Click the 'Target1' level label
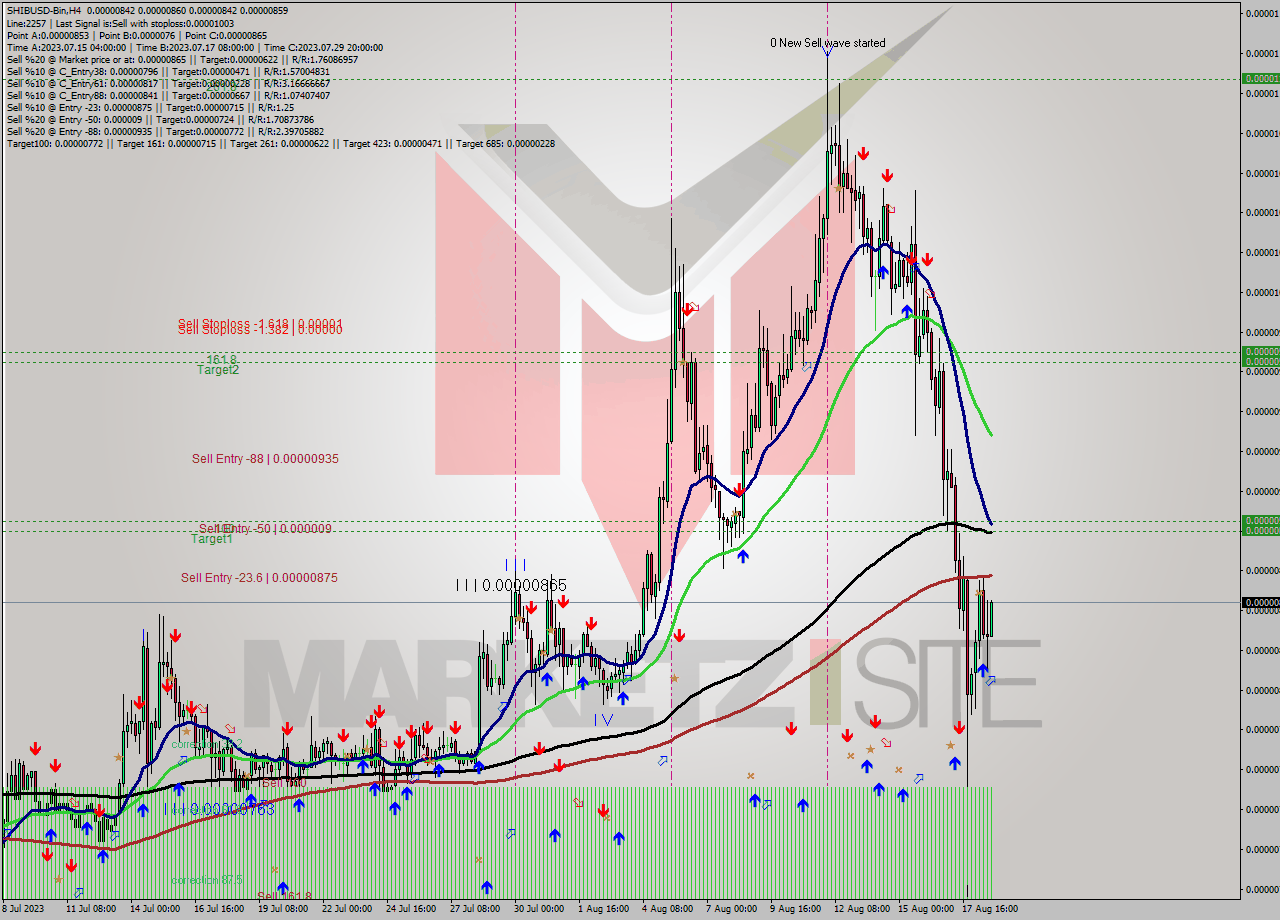This screenshot has height=920, width=1280. [x=212, y=539]
